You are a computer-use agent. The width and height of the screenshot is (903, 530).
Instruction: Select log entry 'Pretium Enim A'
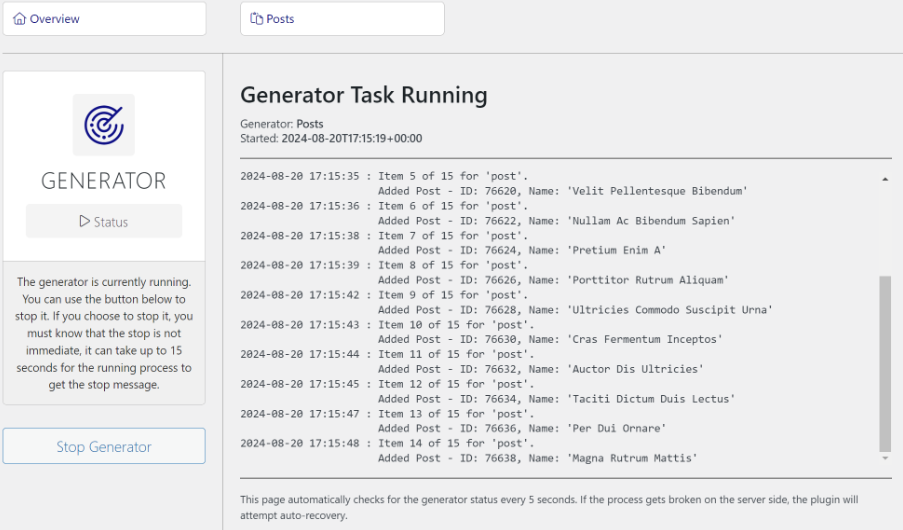pos(522,250)
